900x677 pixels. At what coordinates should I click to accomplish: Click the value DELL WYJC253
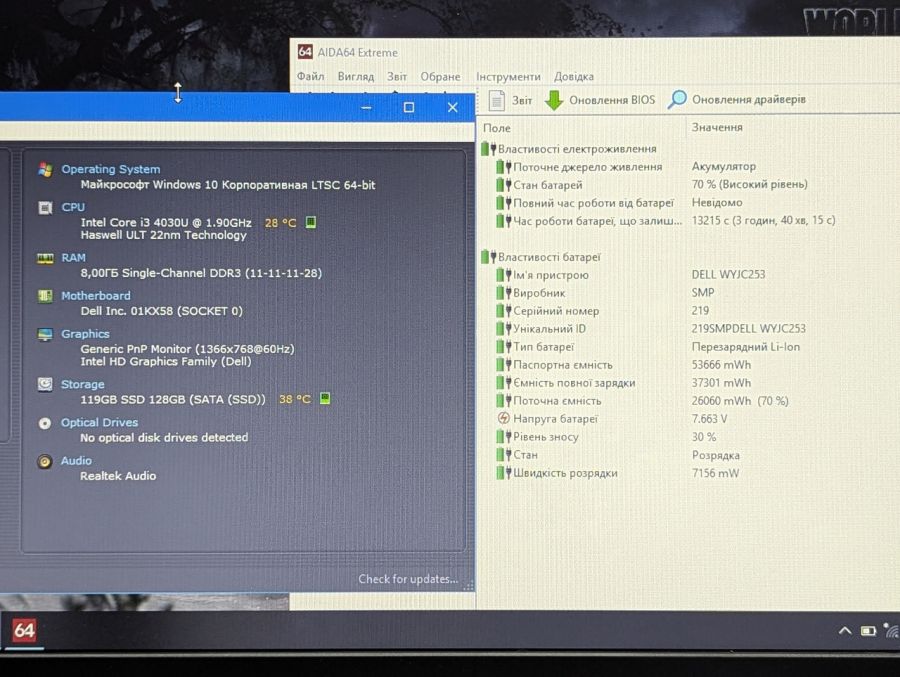coord(728,274)
